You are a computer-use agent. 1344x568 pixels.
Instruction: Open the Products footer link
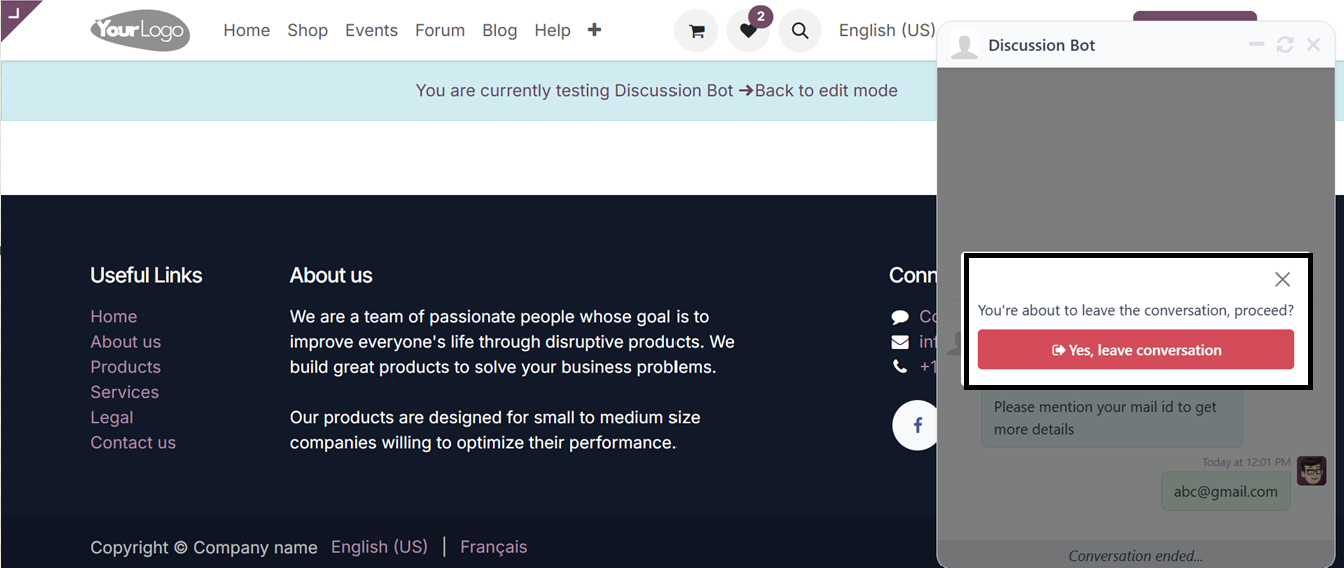(125, 367)
